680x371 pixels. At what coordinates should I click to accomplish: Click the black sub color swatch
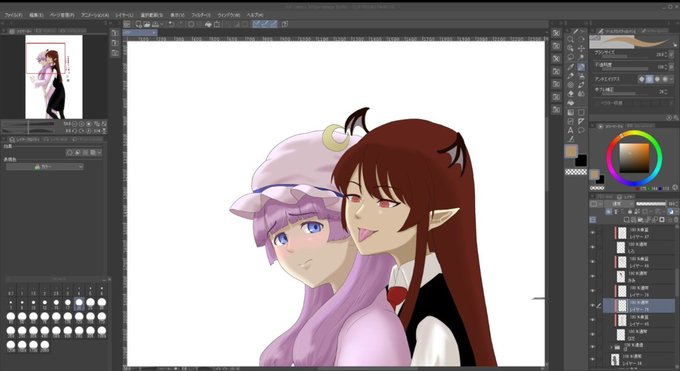pos(581,160)
